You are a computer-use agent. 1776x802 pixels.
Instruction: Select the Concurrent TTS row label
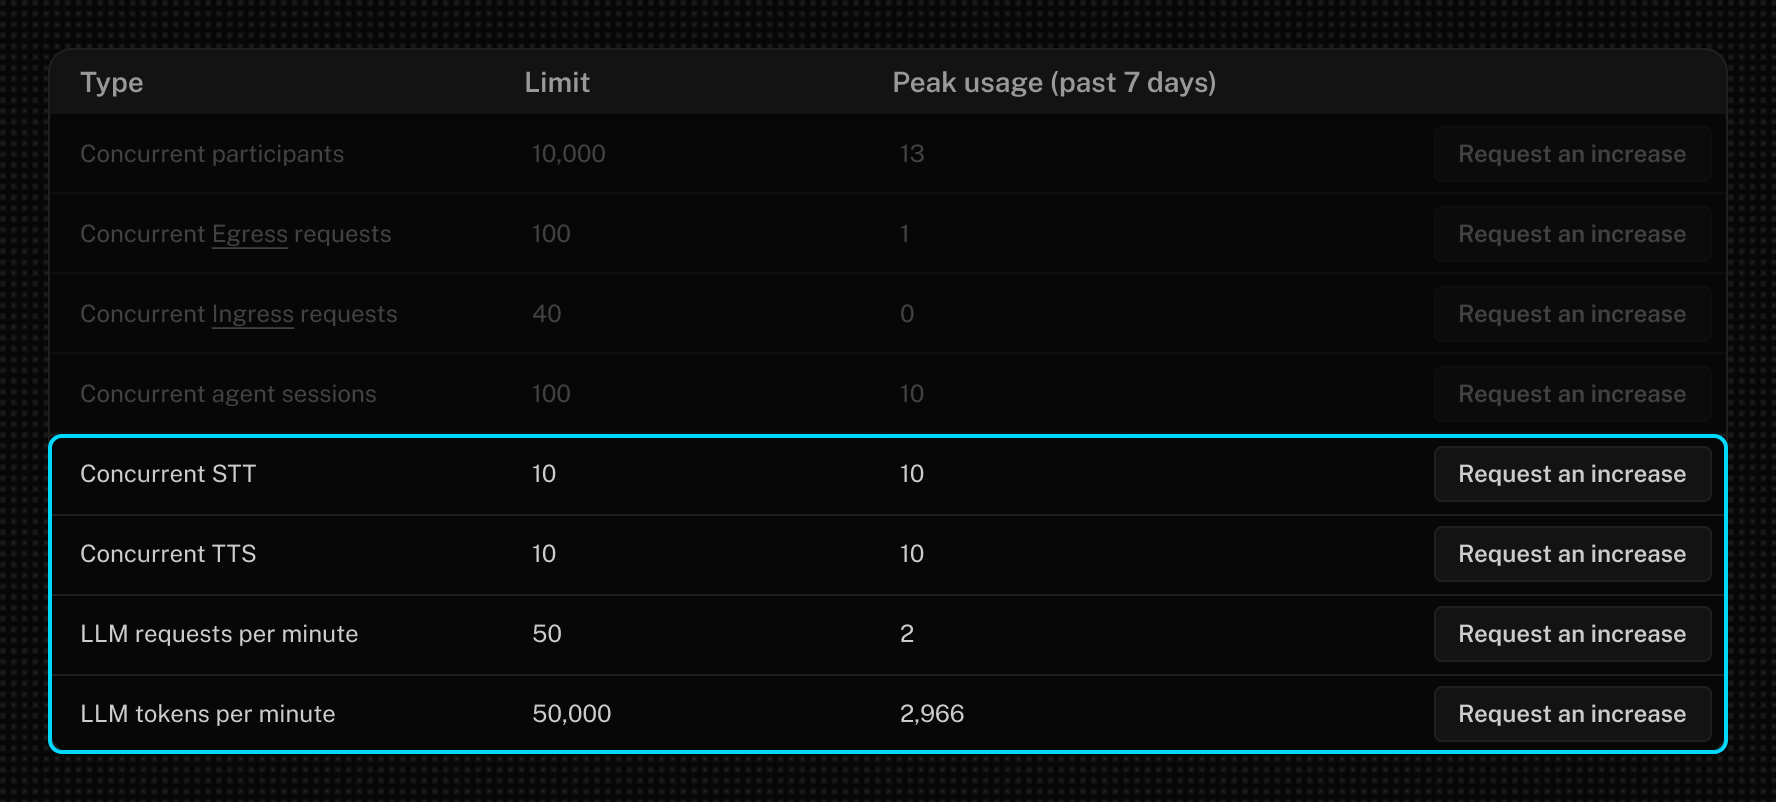coord(168,554)
